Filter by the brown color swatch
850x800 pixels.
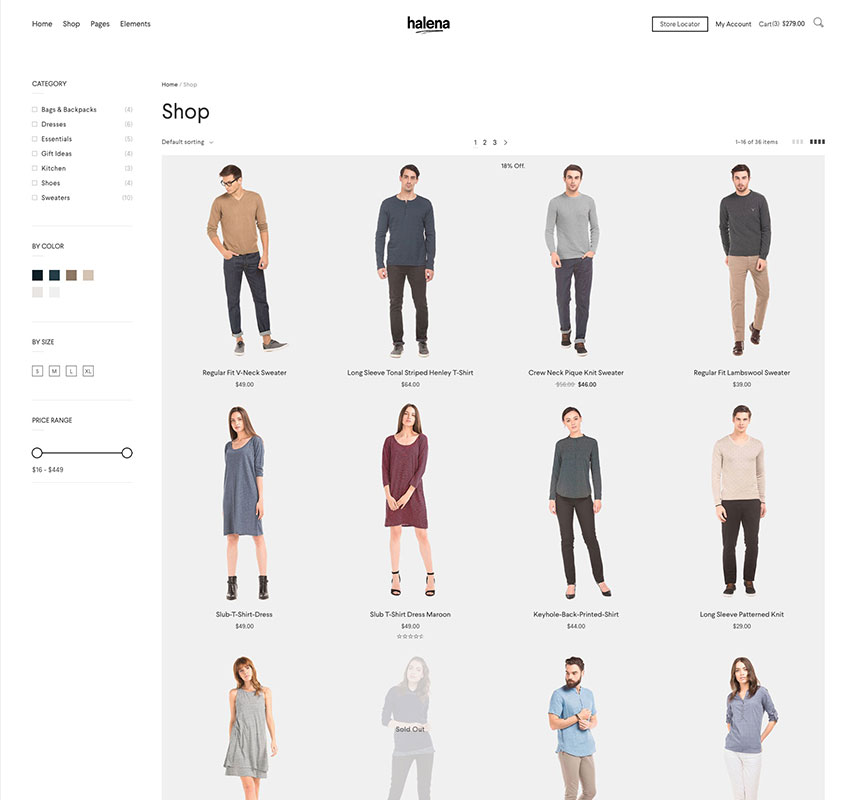[x=71, y=275]
